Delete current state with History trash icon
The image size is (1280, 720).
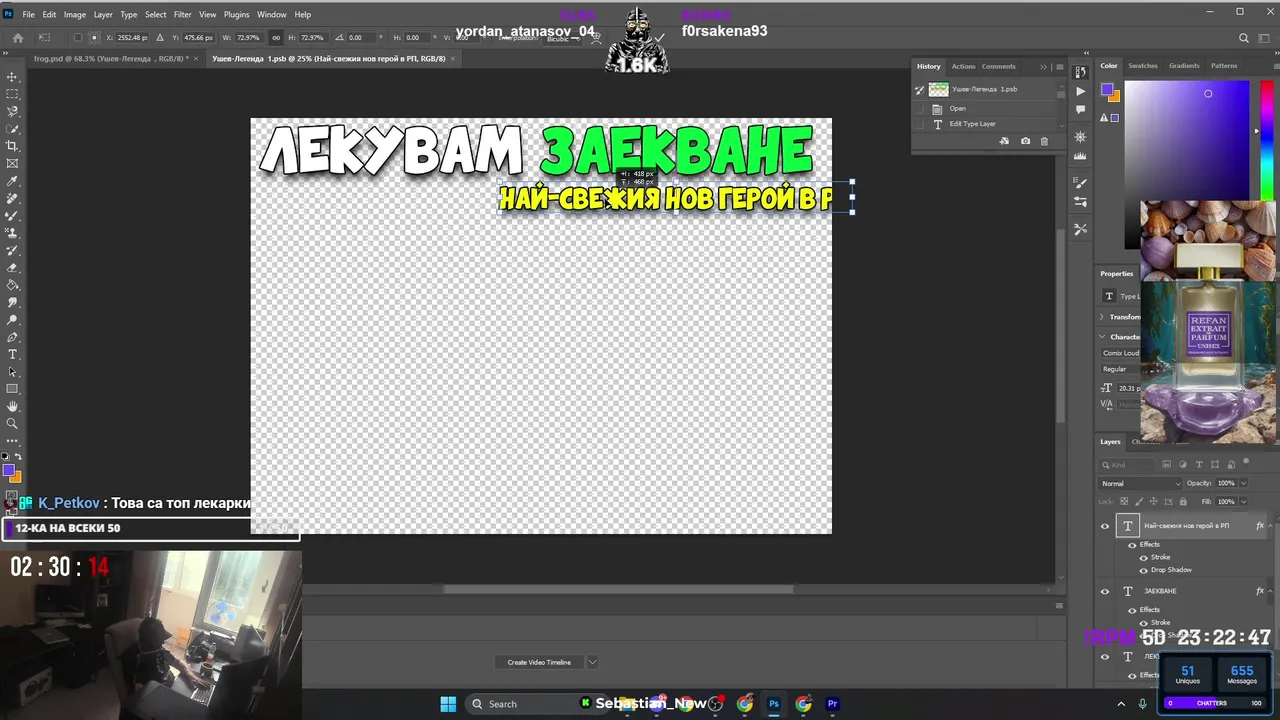1044,141
